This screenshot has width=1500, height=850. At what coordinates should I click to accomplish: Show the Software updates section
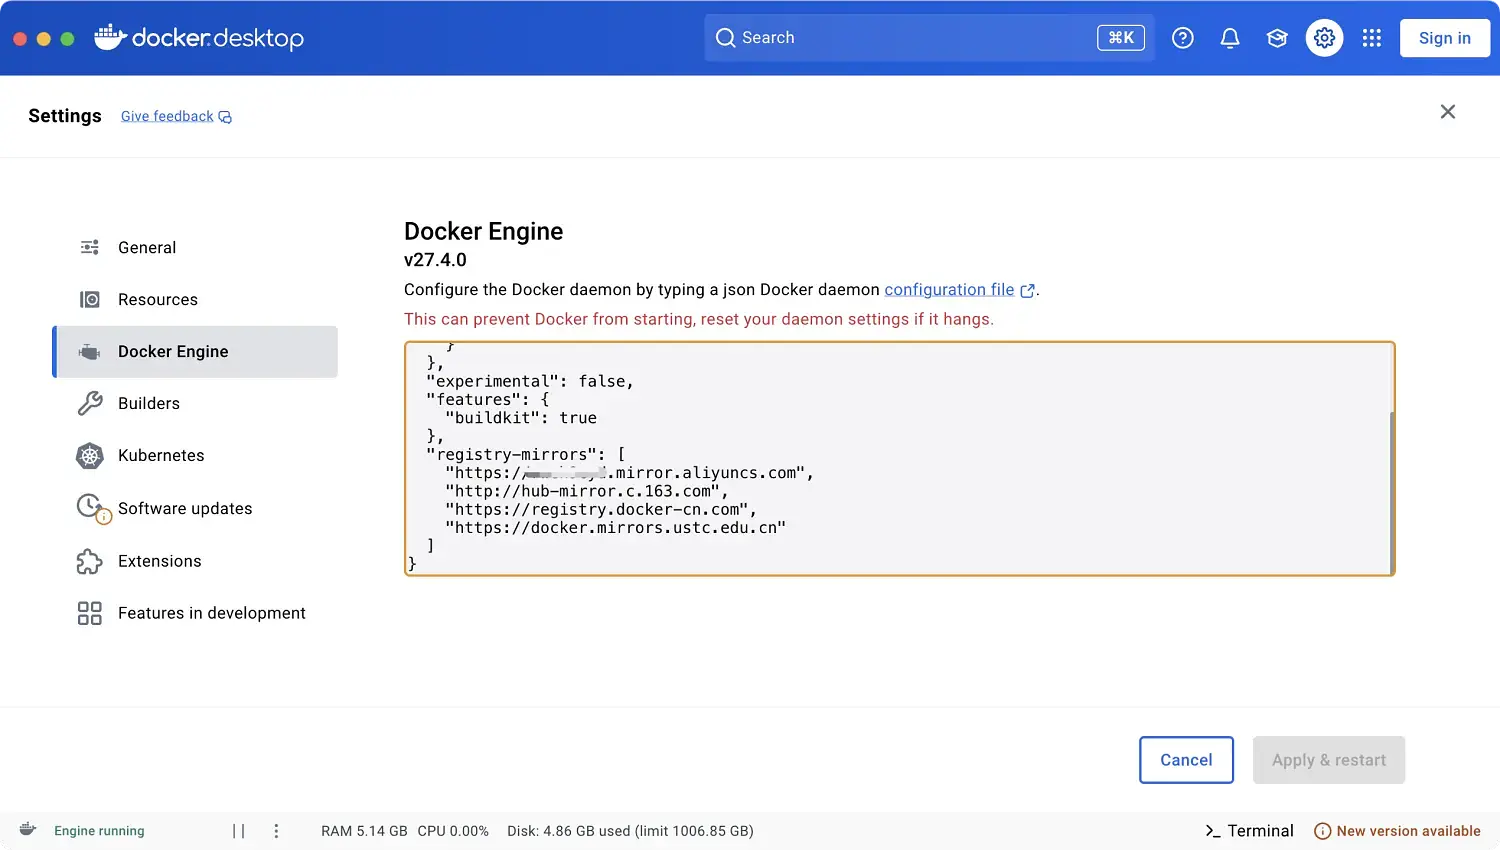coord(185,509)
